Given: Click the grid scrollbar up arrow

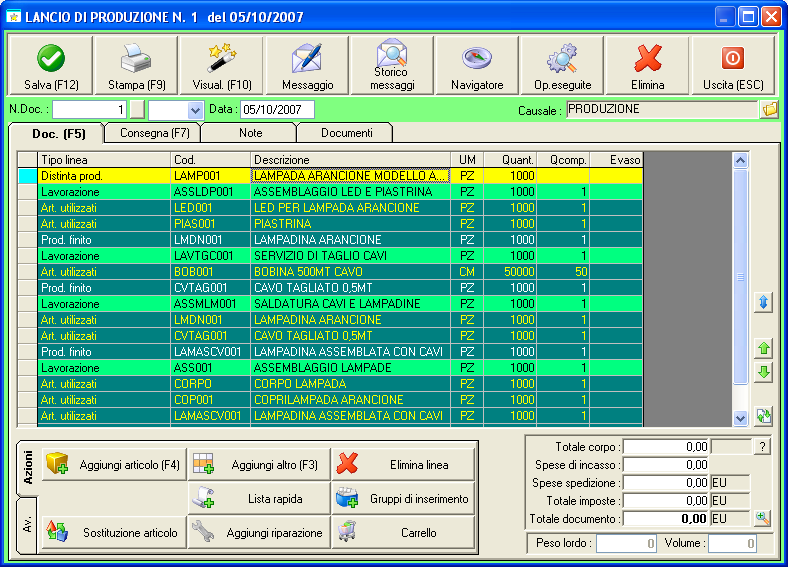Looking at the screenshot, I should (x=740, y=161).
